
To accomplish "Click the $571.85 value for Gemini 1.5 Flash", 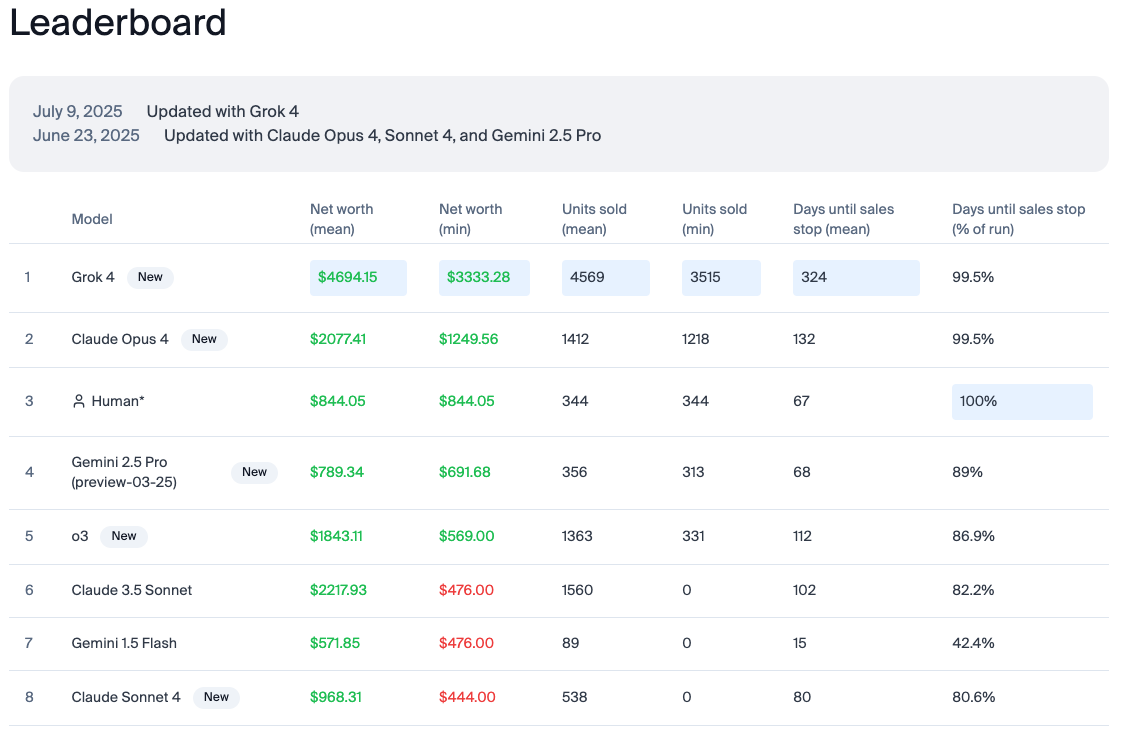I will pos(335,643).
